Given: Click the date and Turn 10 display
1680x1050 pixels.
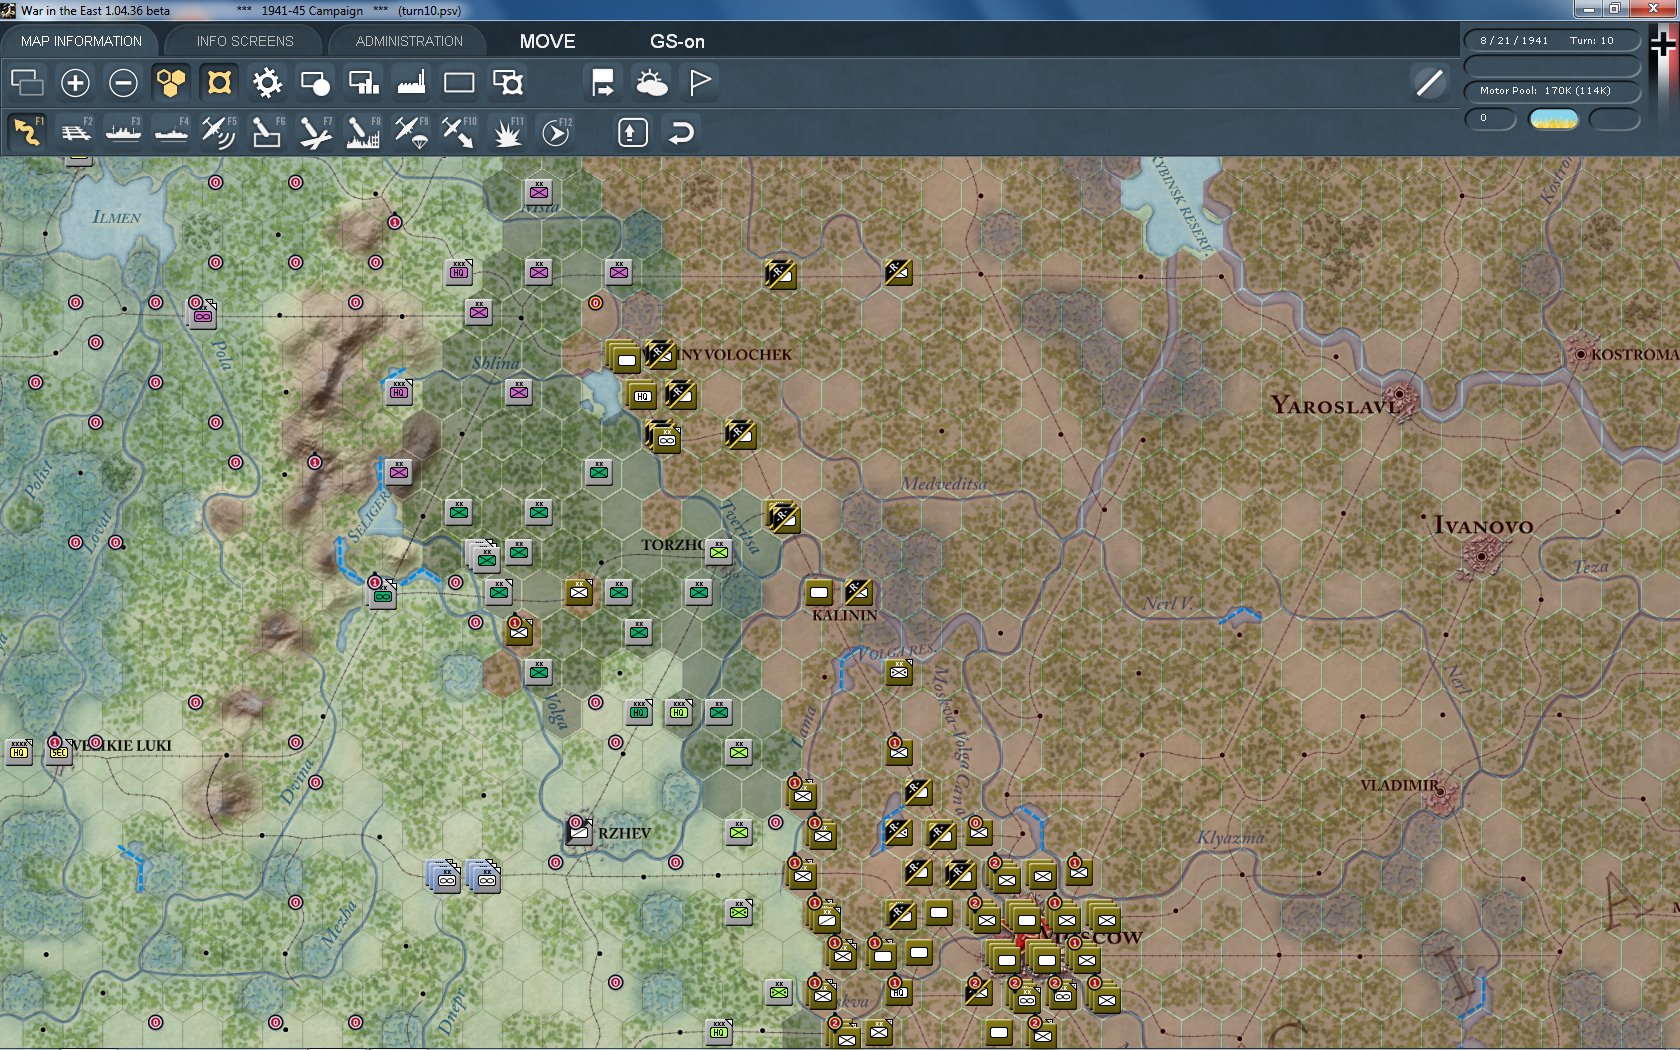Looking at the screenshot, I should point(1552,41).
